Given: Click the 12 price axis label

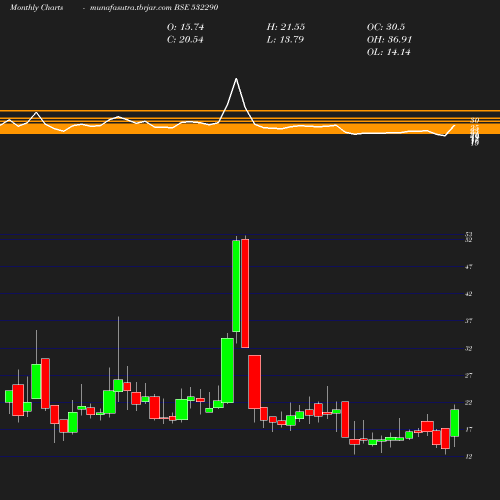Looking at the screenshot, I should pyautogui.click(x=469, y=456).
